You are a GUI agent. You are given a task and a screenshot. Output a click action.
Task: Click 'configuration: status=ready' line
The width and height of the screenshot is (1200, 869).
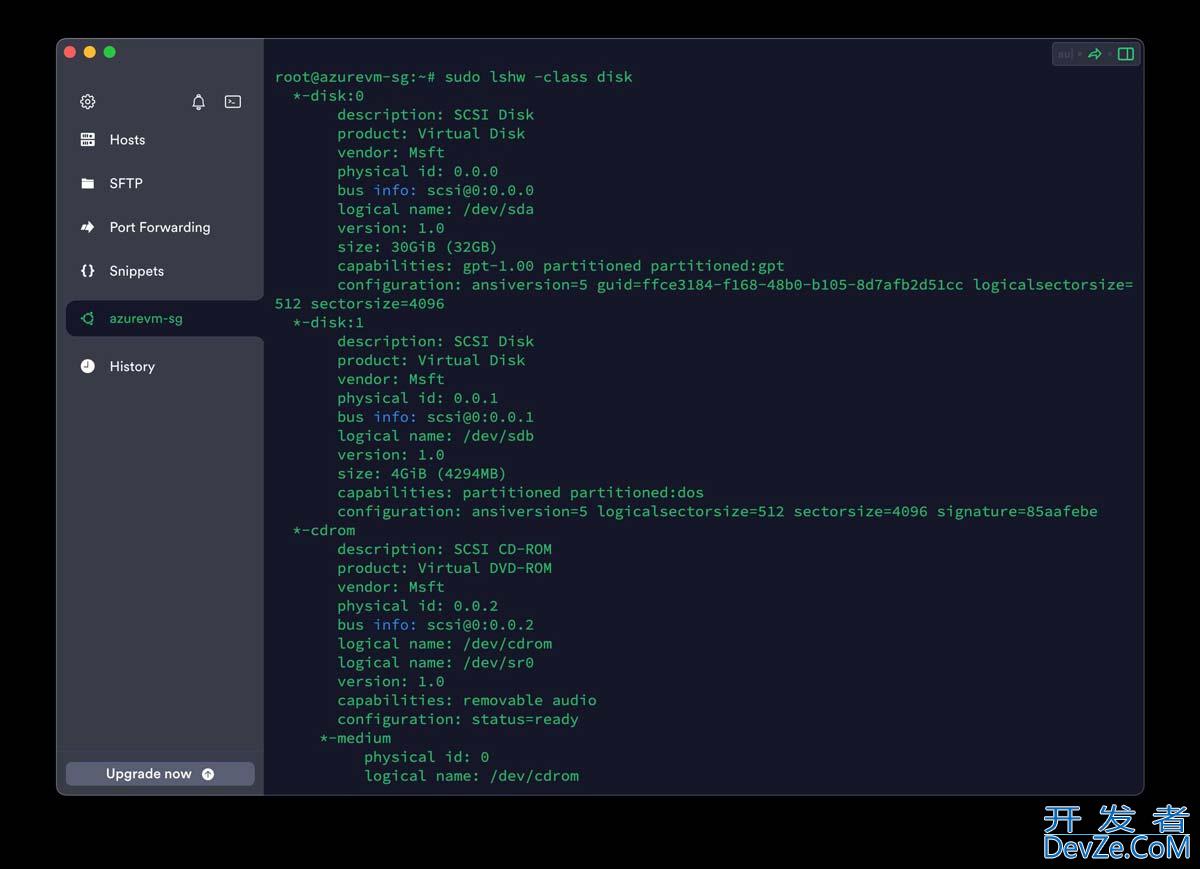[x=458, y=719]
